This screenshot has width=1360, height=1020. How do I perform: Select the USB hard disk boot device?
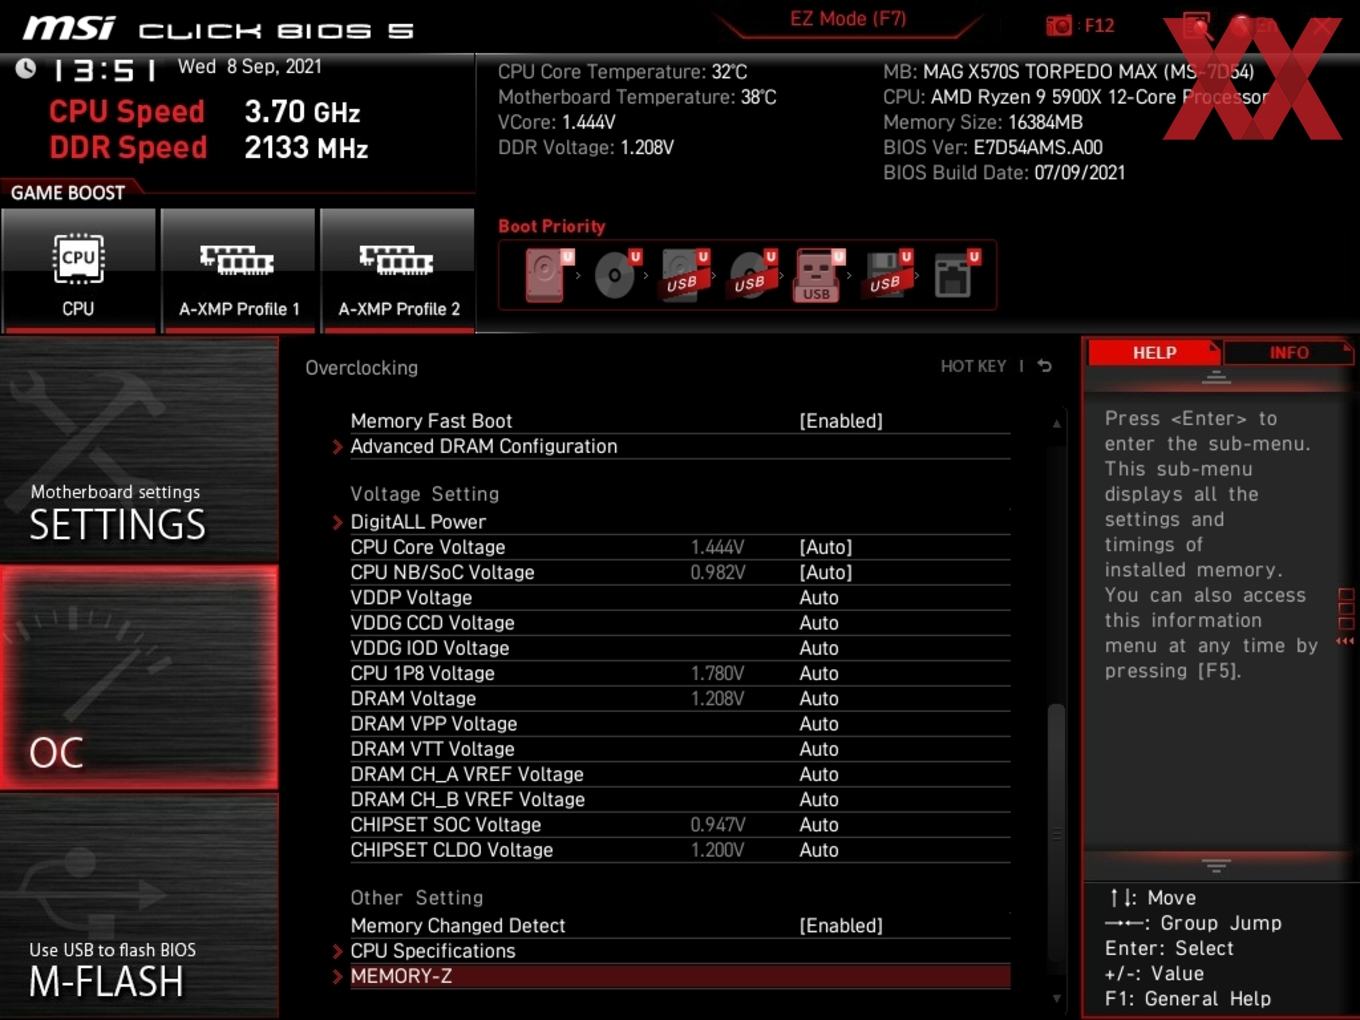click(685, 274)
